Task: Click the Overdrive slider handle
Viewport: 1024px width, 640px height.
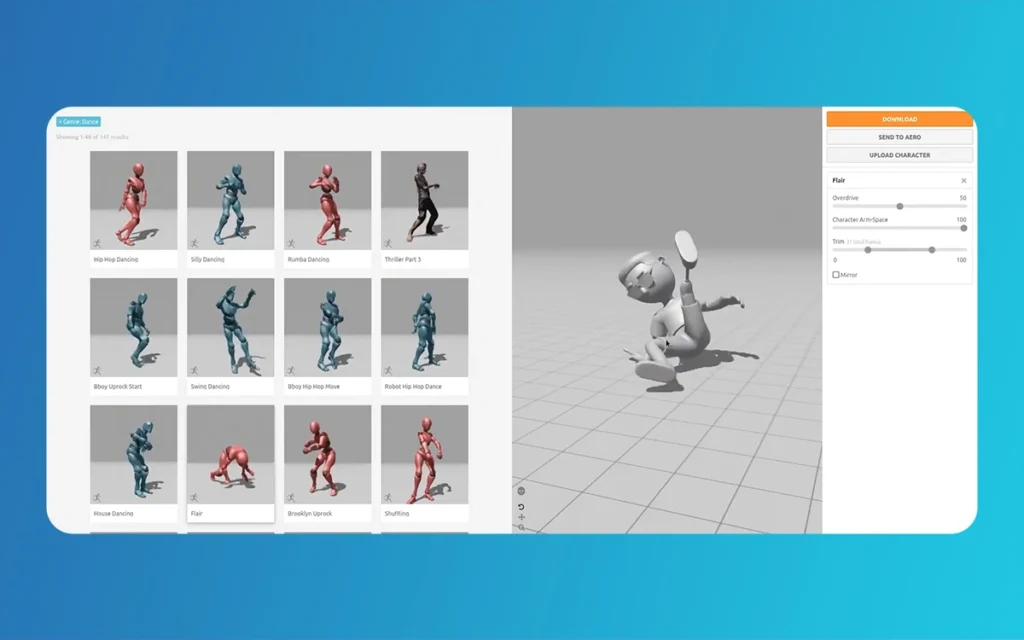Action: 900,206
